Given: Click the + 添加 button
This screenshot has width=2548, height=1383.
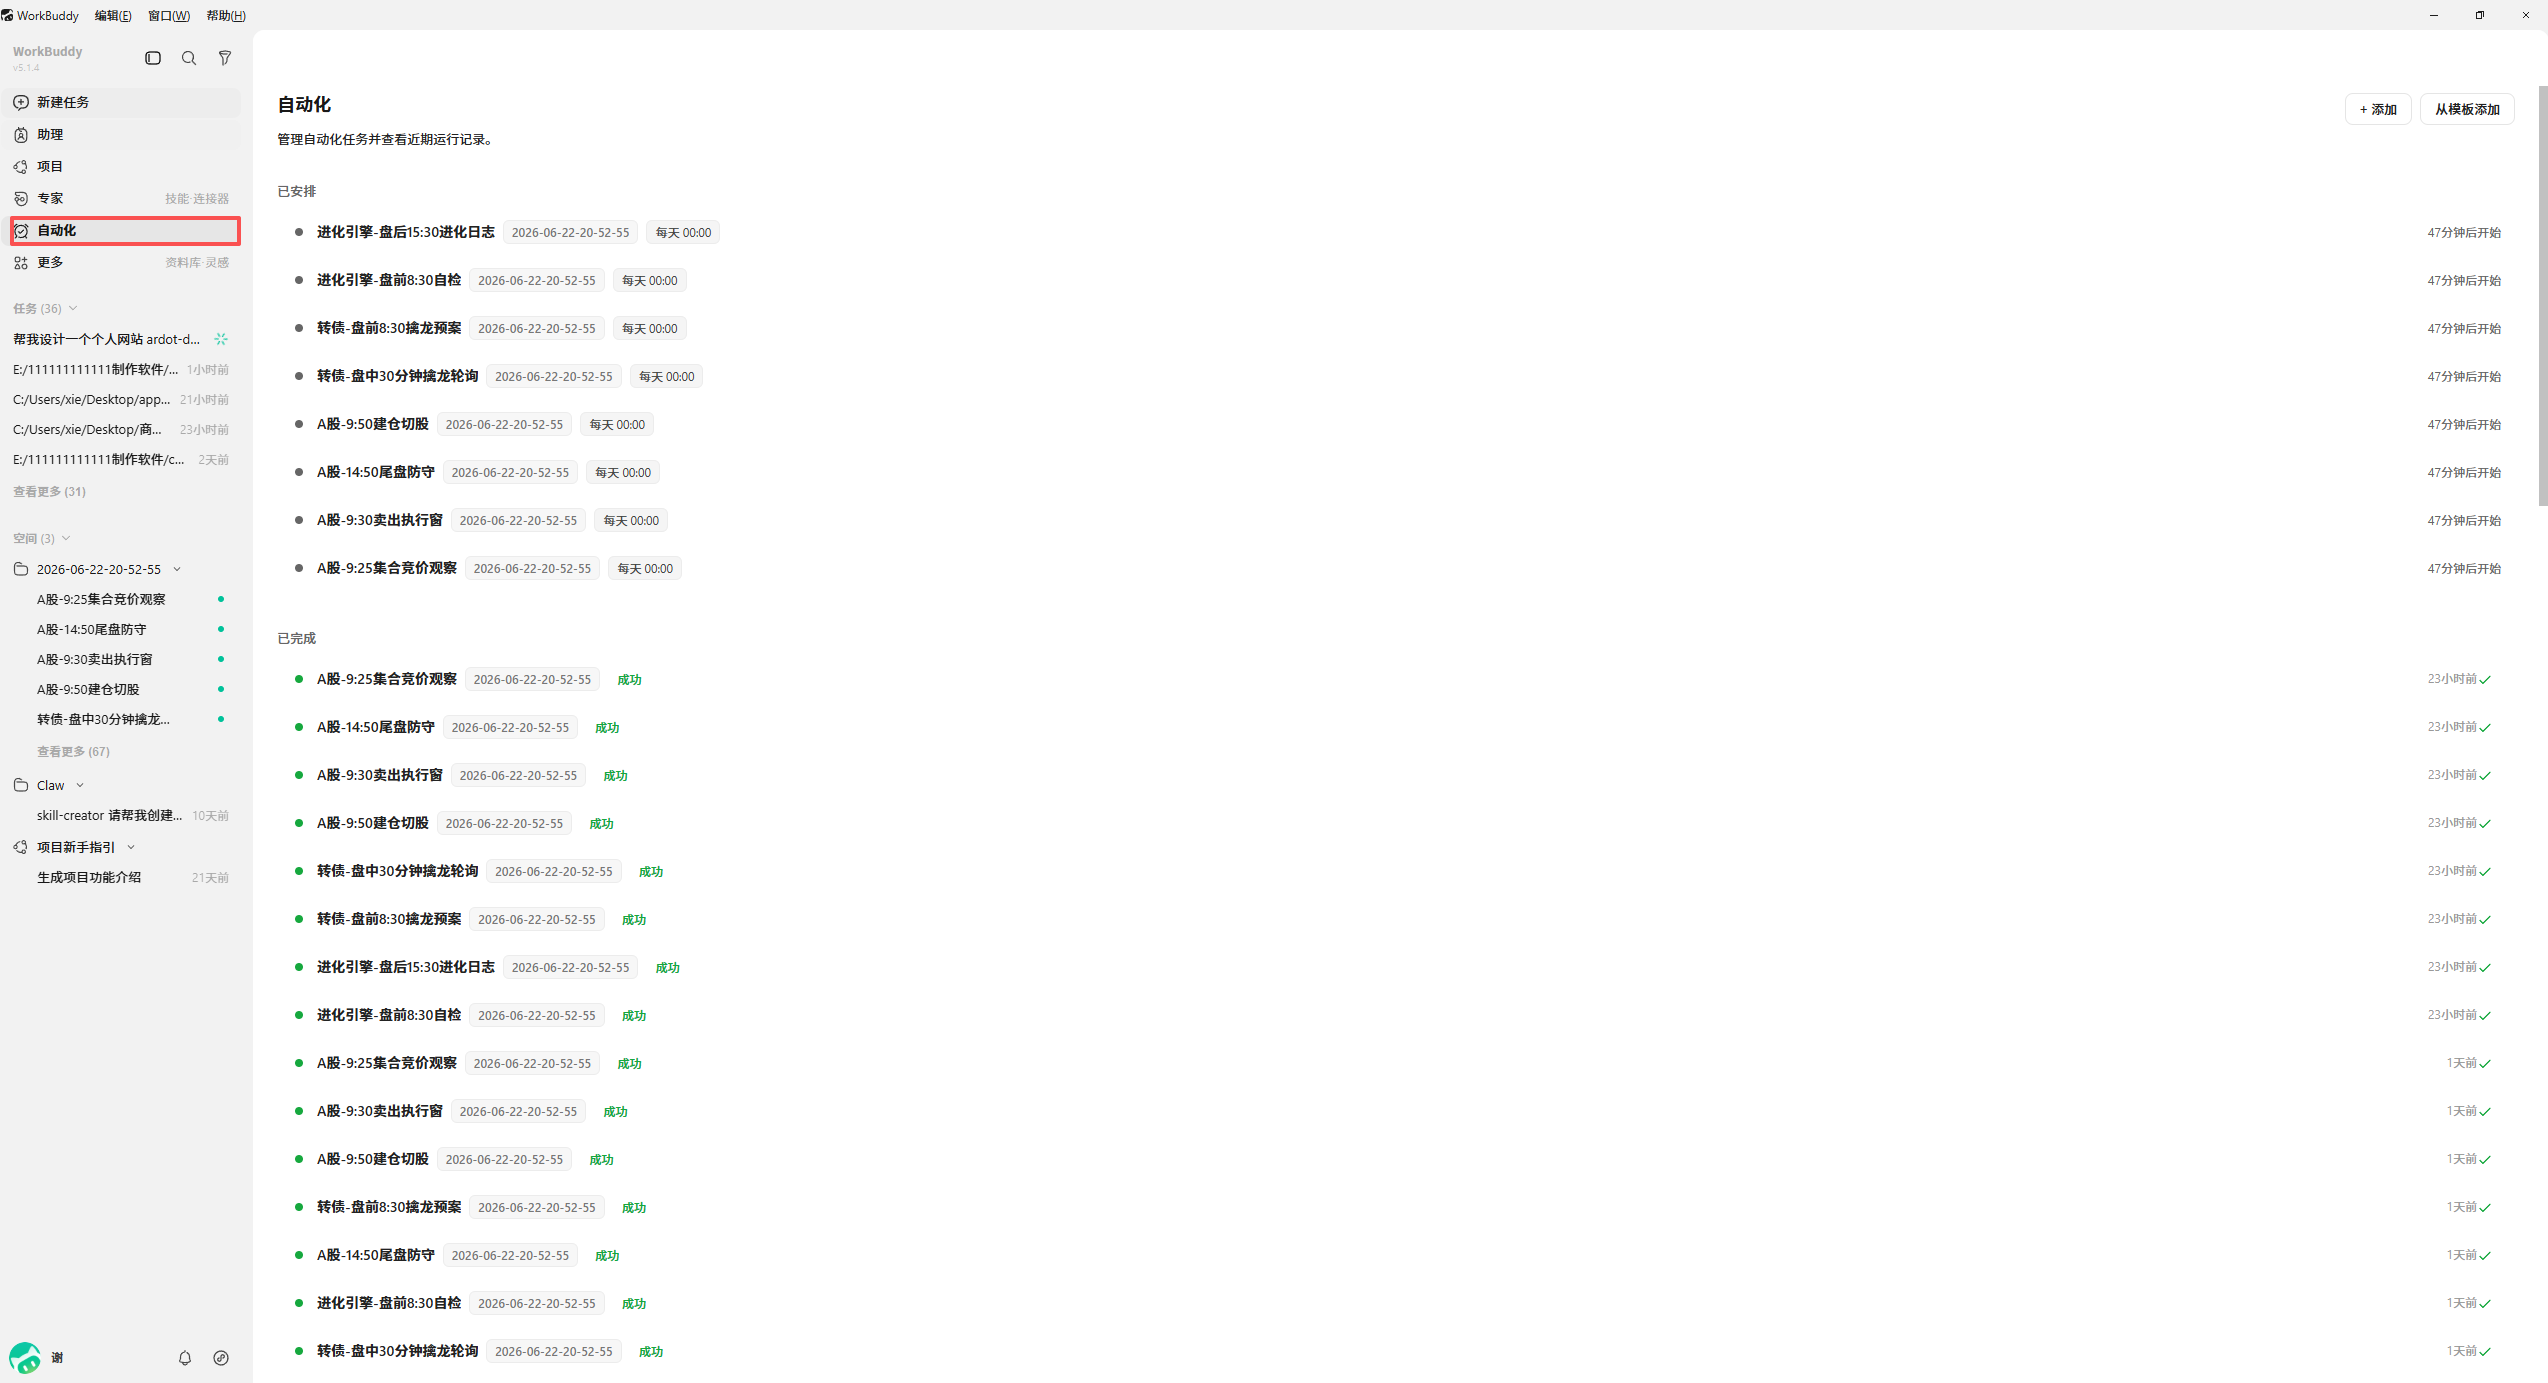Looking at the screenshot, I should (2378, 109).
